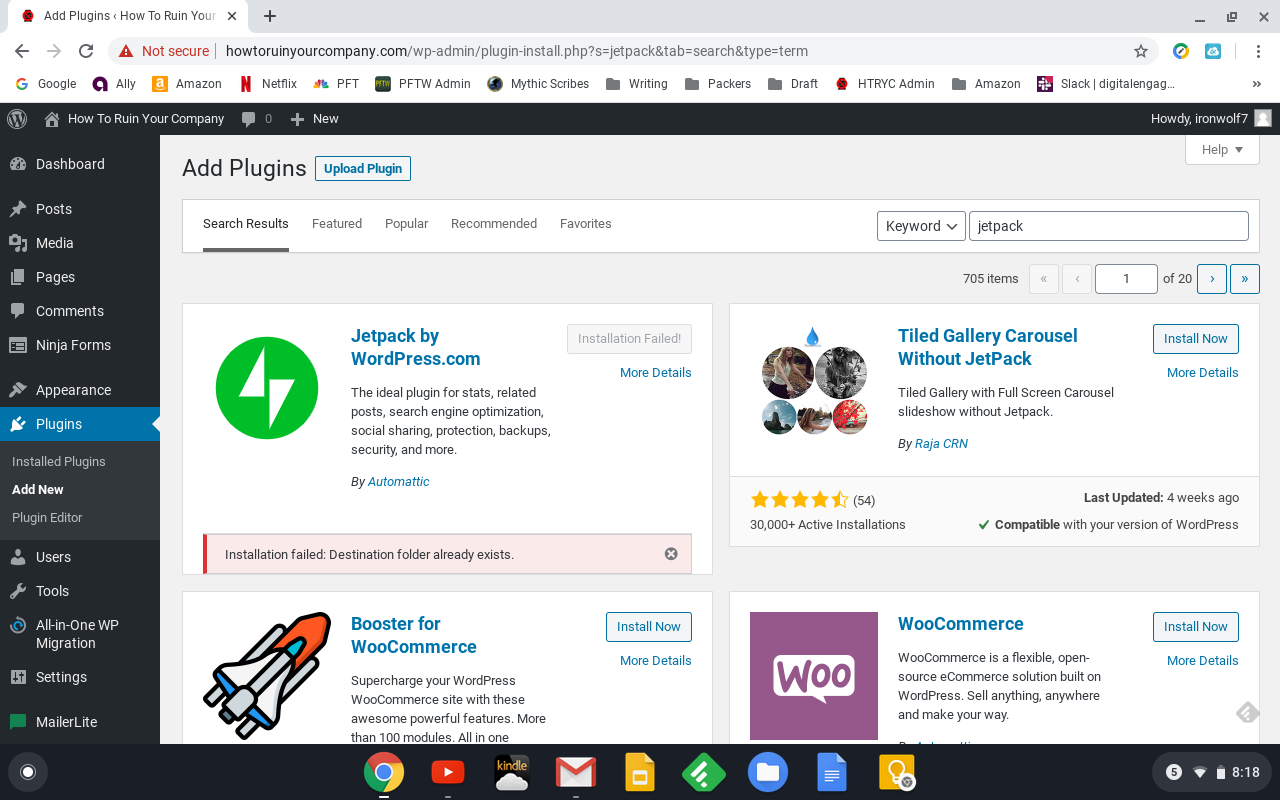Click the comments bubble in admin bar
Image resolution: width=1280 pixels, height=800 pixels.
point(256,118)
